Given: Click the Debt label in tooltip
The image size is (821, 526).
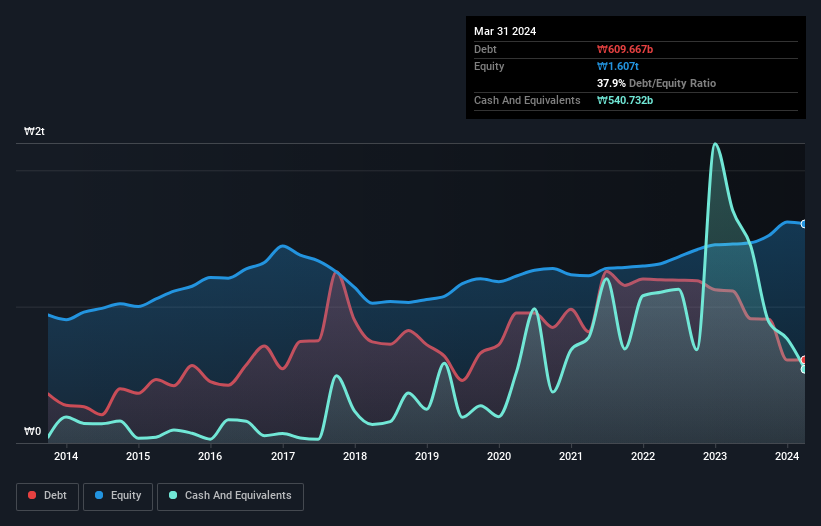Looking at the screenshot, I should point(485,49).
